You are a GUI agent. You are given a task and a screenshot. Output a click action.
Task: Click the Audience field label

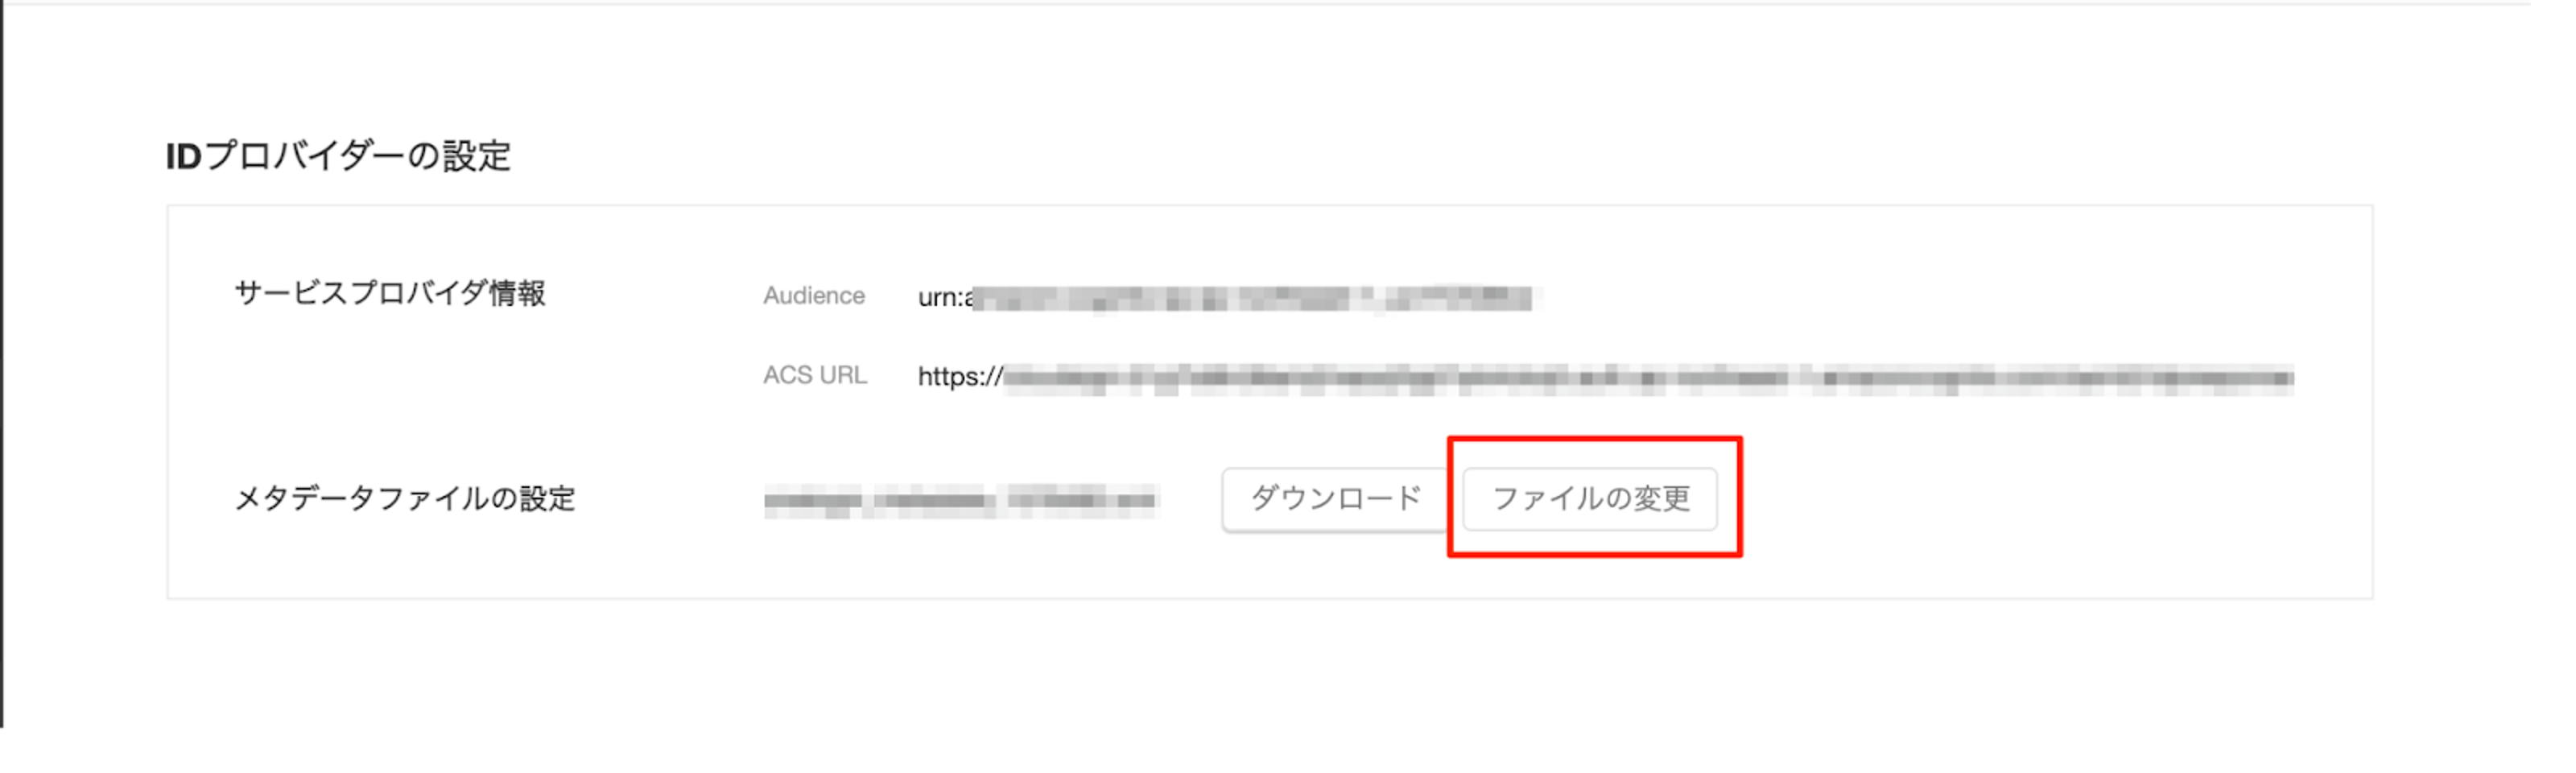click(x=814, y=296)
